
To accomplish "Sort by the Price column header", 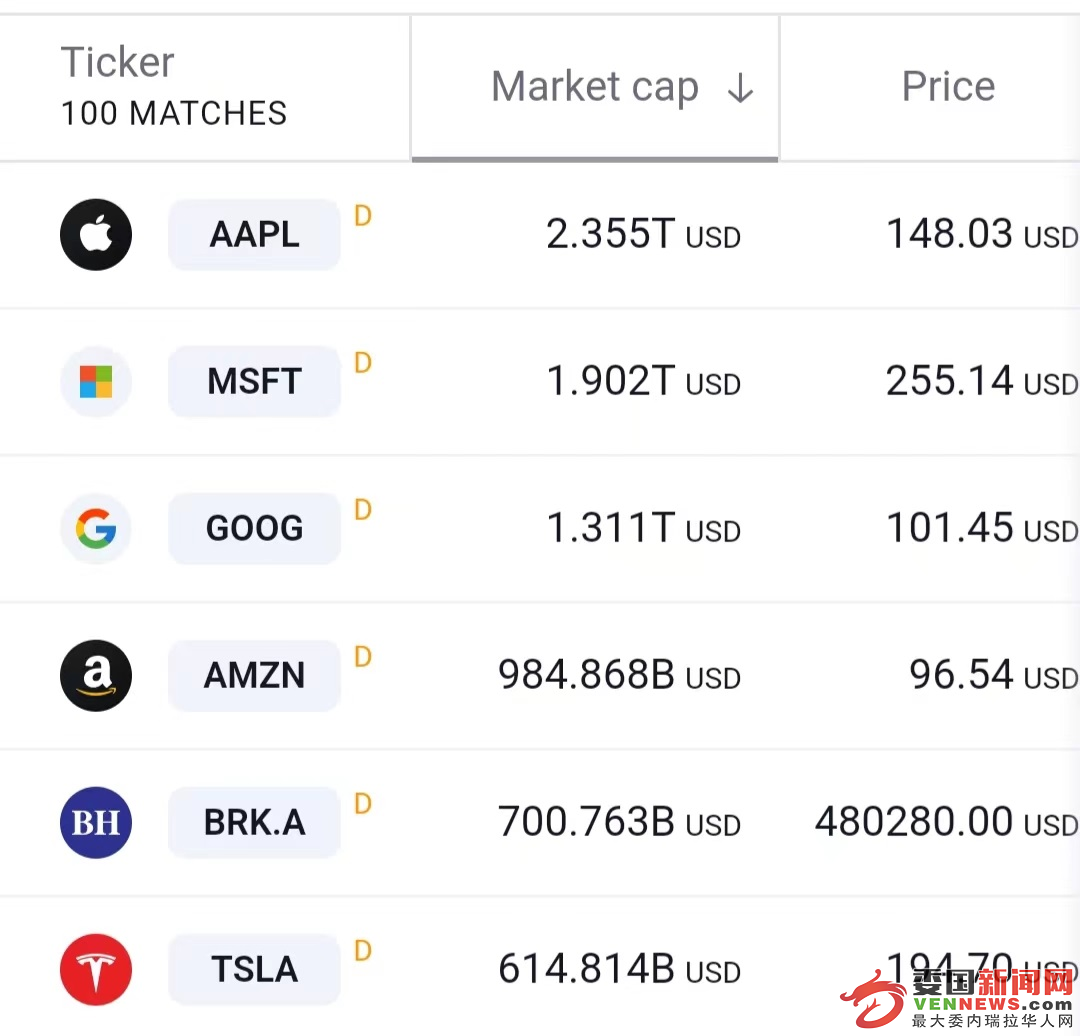I will click(948, 87).
